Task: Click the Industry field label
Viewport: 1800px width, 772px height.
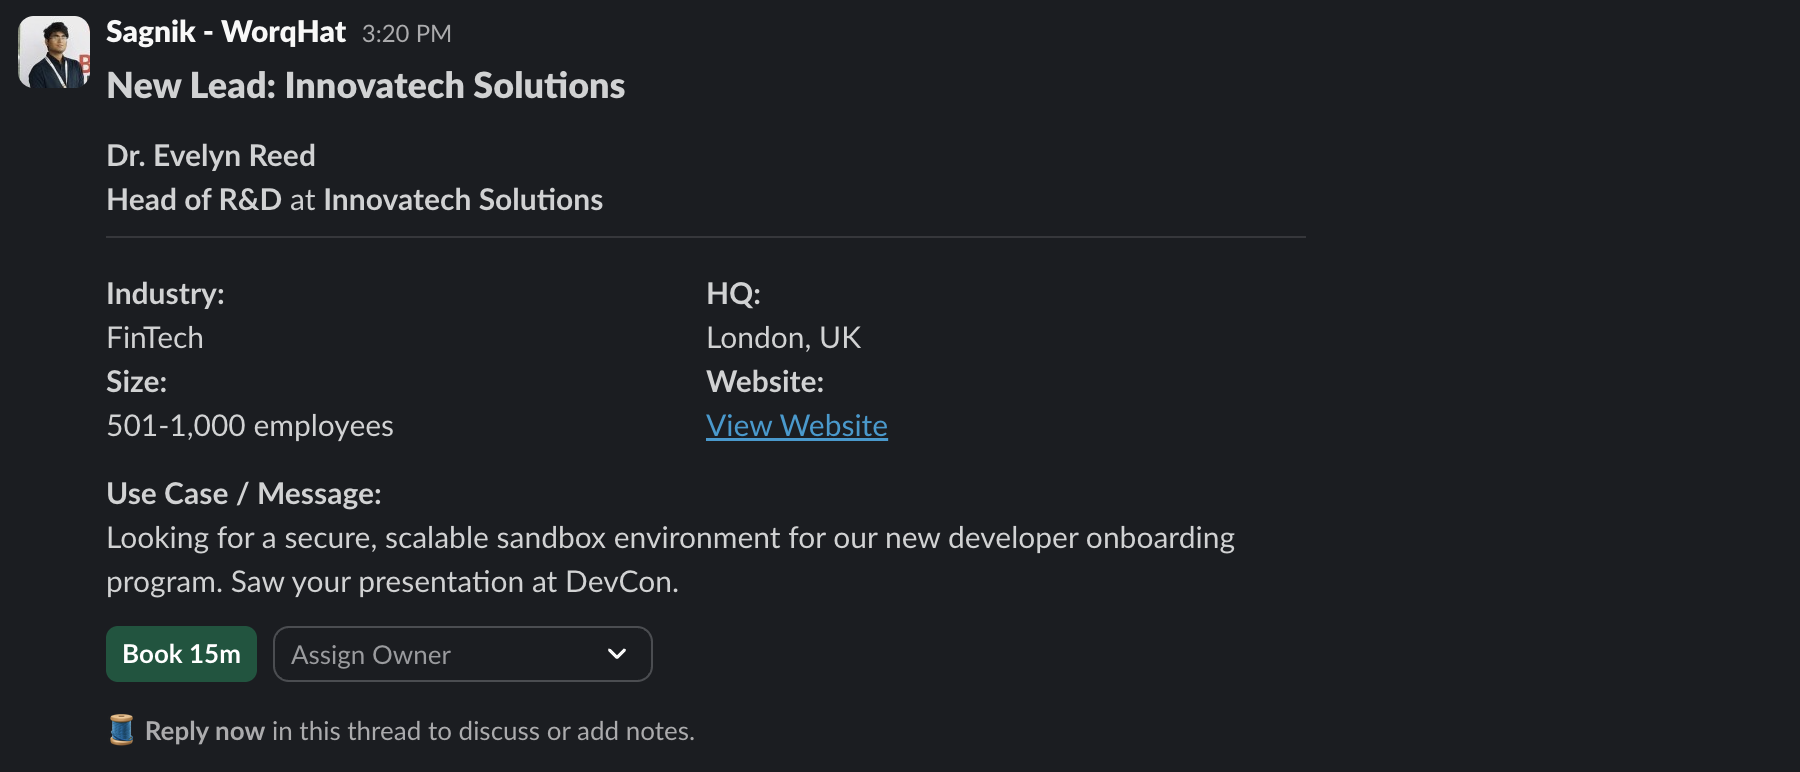Action: pos(165,294)
